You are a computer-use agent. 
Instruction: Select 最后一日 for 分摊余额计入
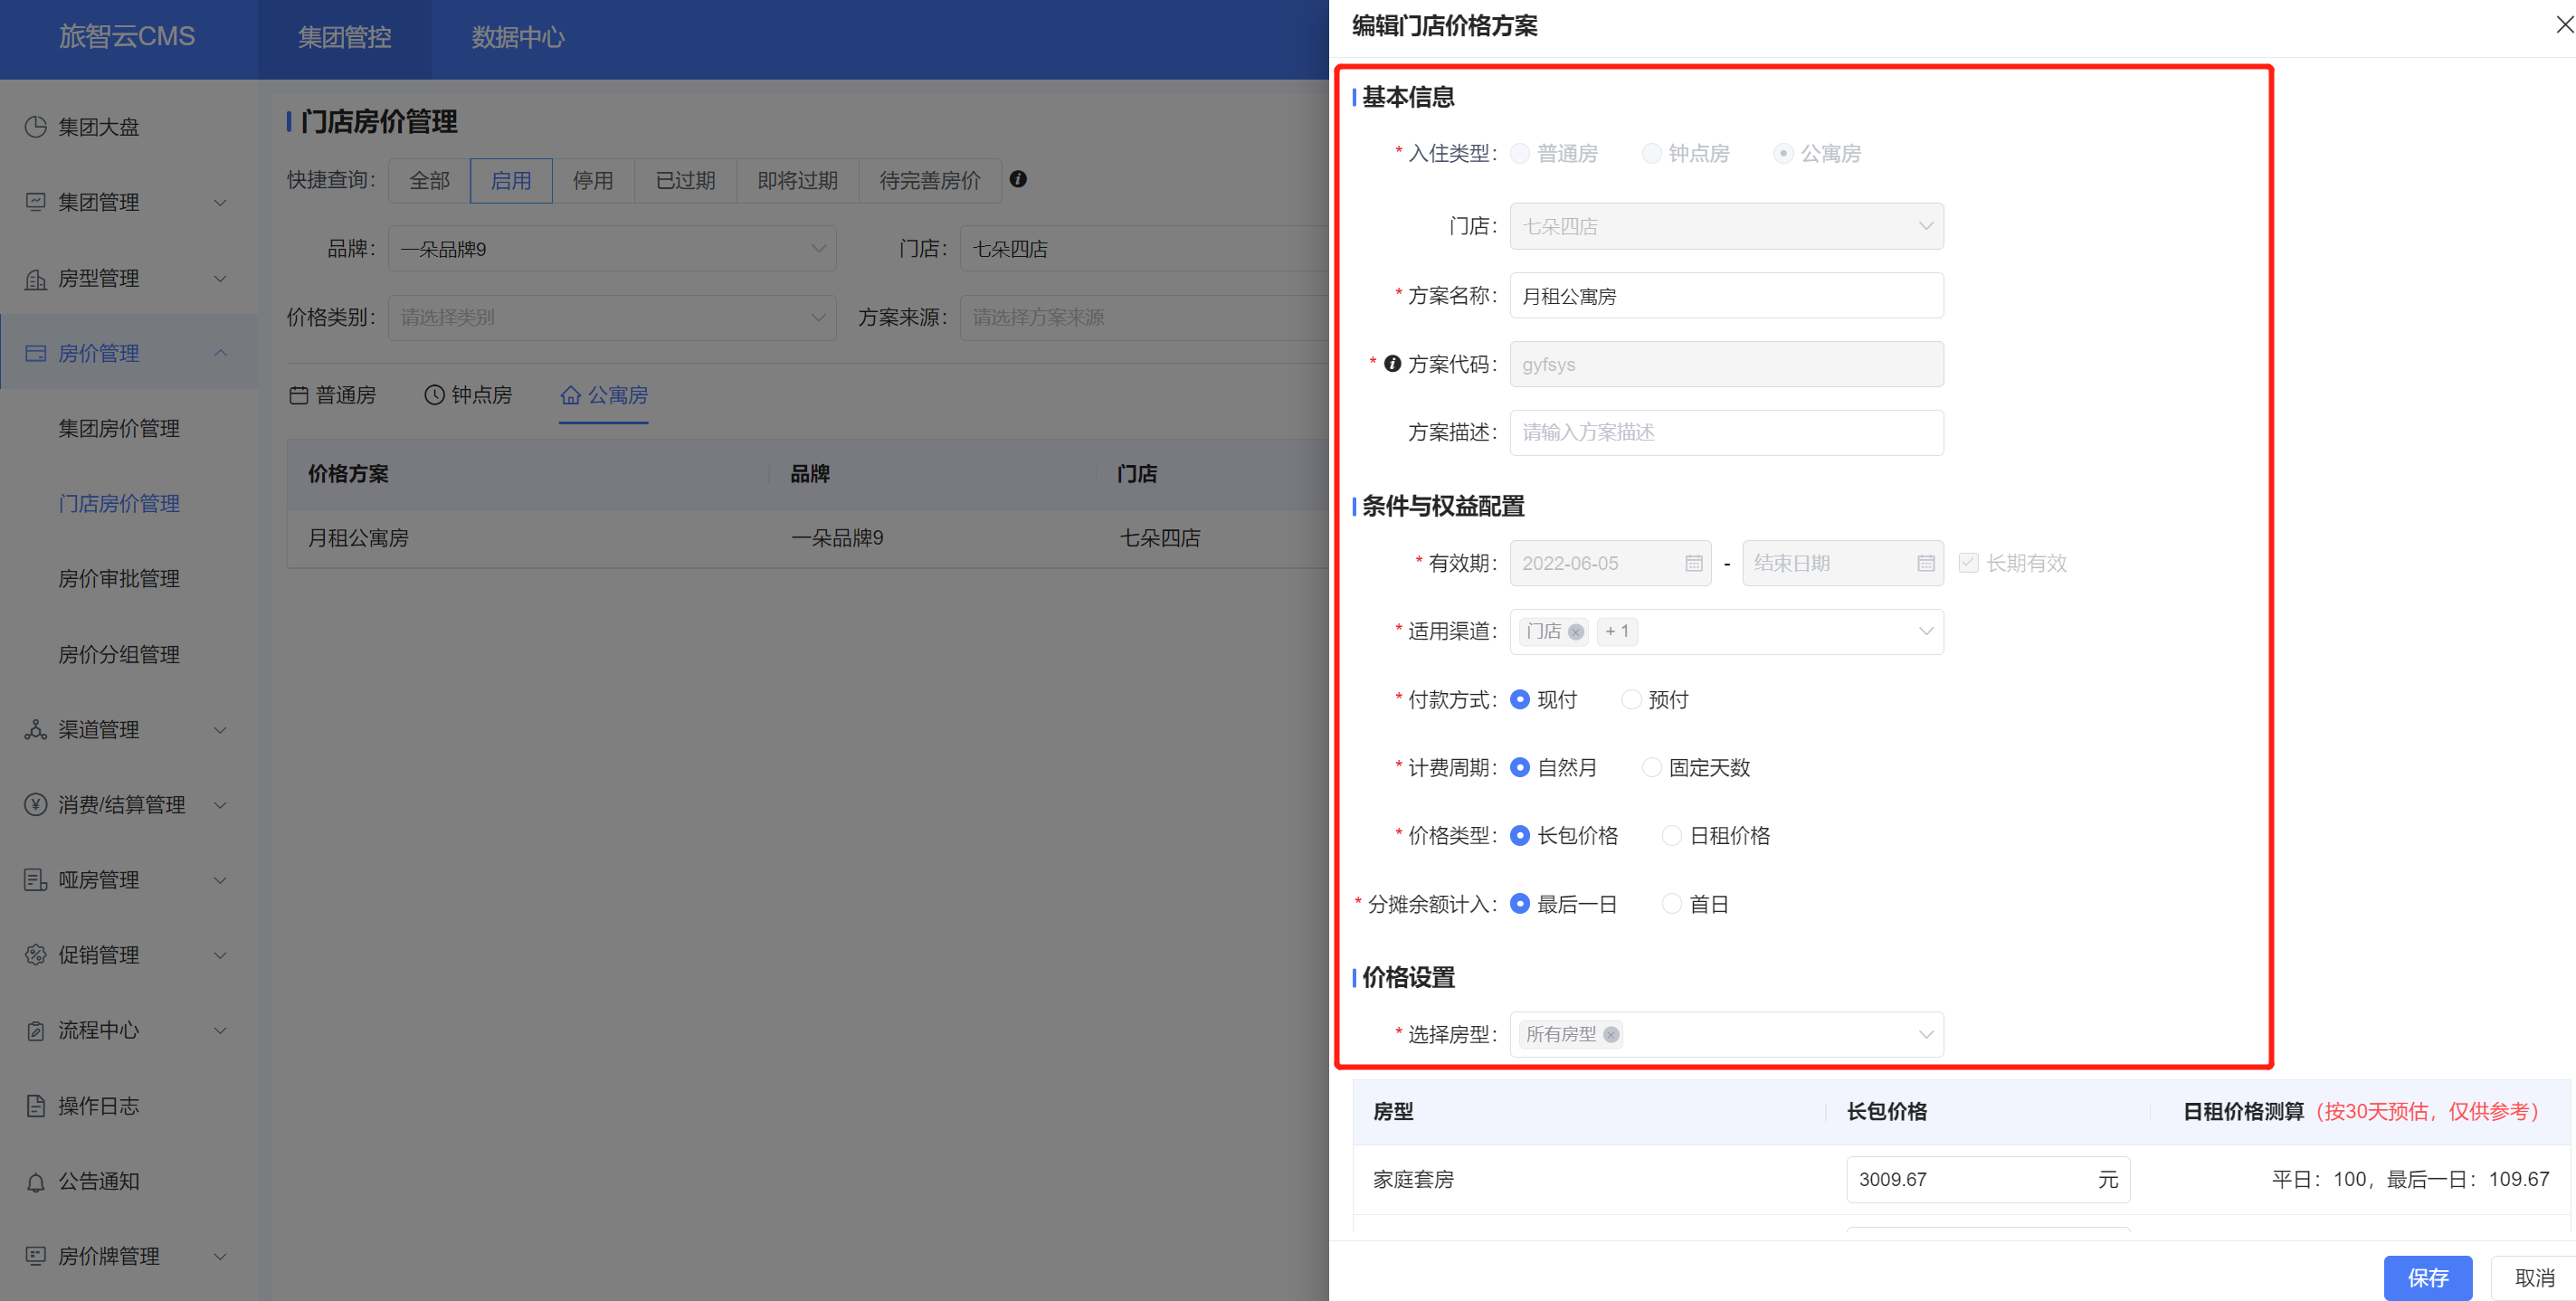click(x=1520, y=904)
